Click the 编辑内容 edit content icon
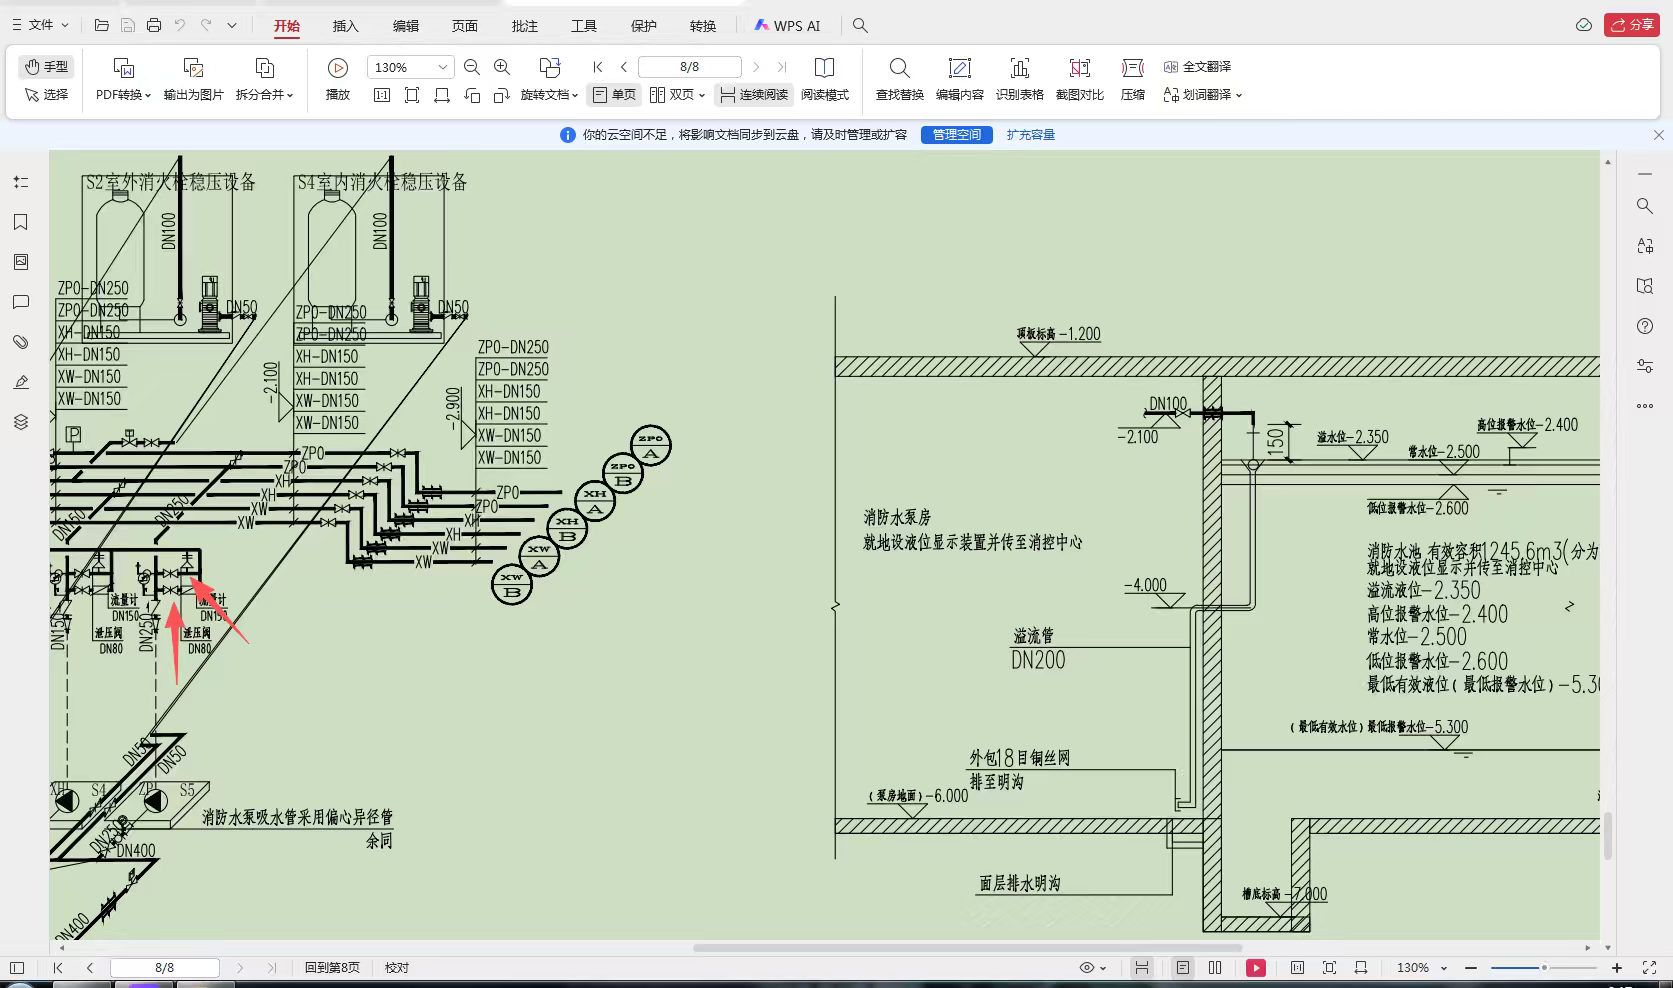This screenshot has width=1673, height=988. [x=959, y=78]
